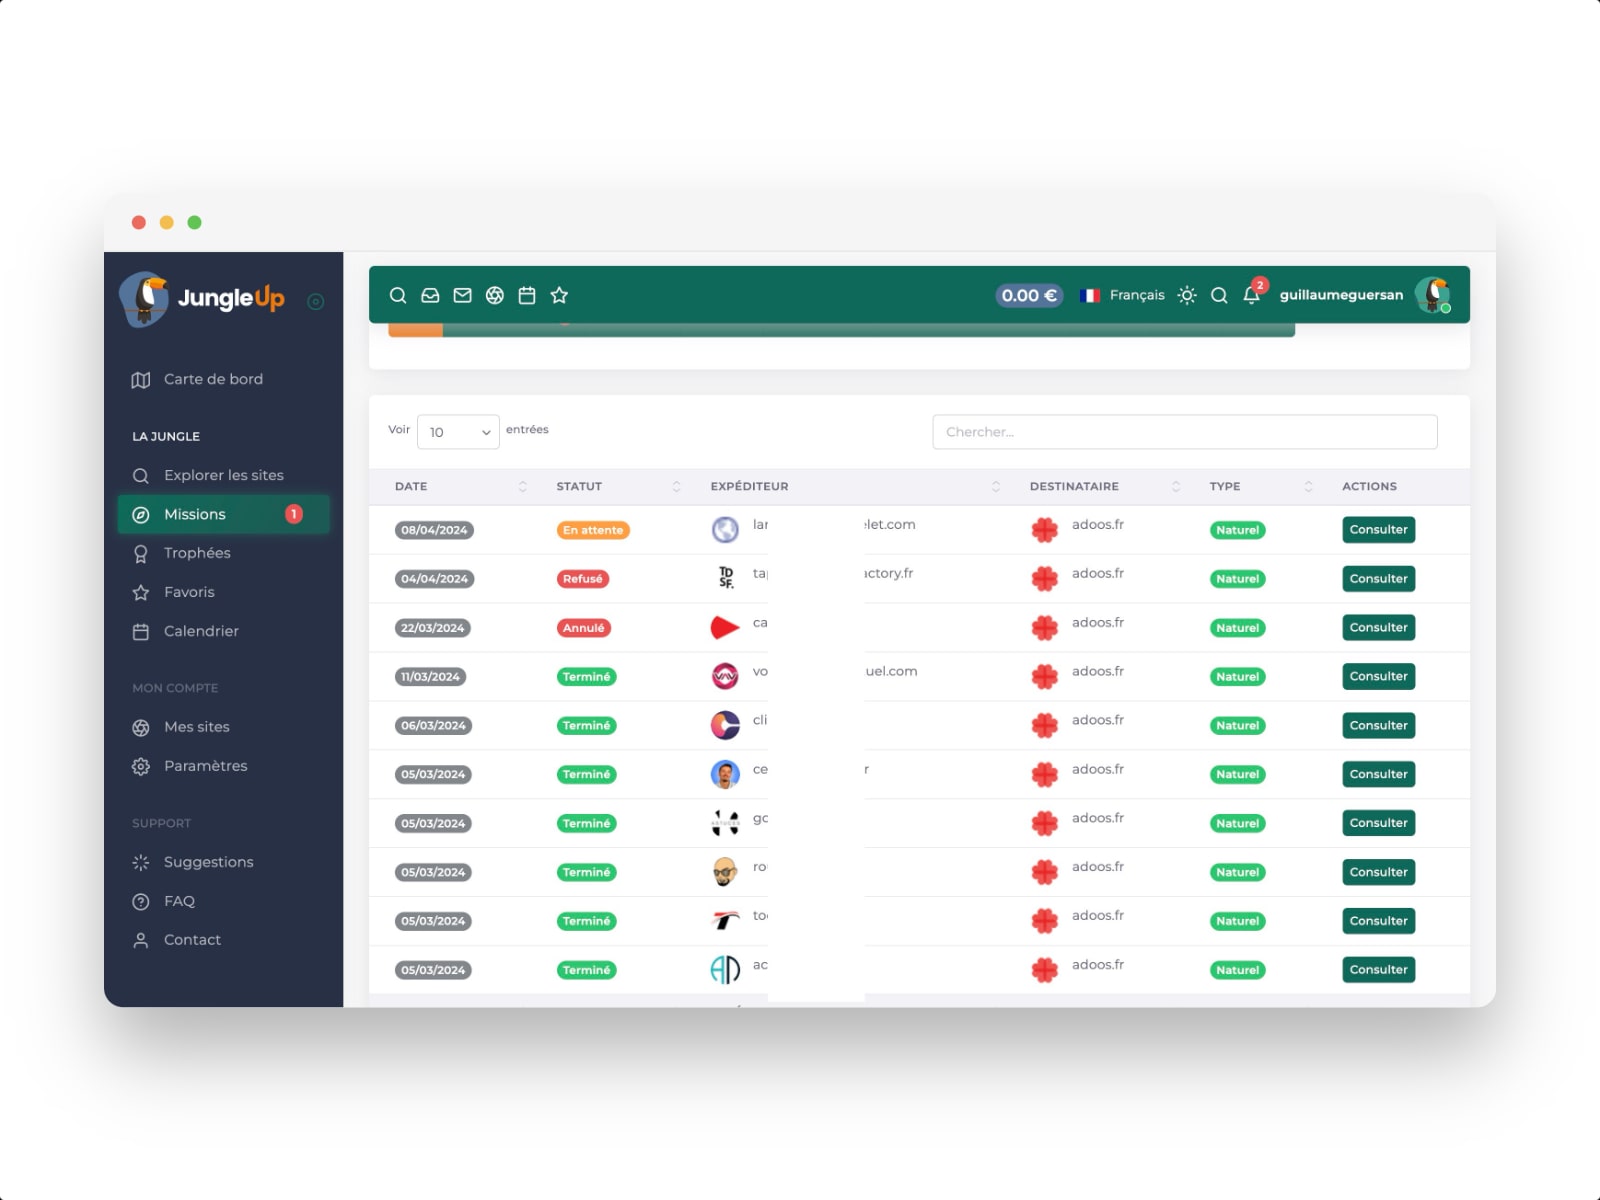The image size is (1600, 1200).
Task: Click the 0.00 € balance badge
Action: [1029, 295]
